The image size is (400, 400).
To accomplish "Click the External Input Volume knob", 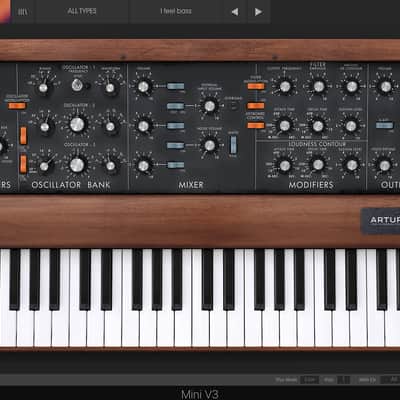I will coord(210,106).
